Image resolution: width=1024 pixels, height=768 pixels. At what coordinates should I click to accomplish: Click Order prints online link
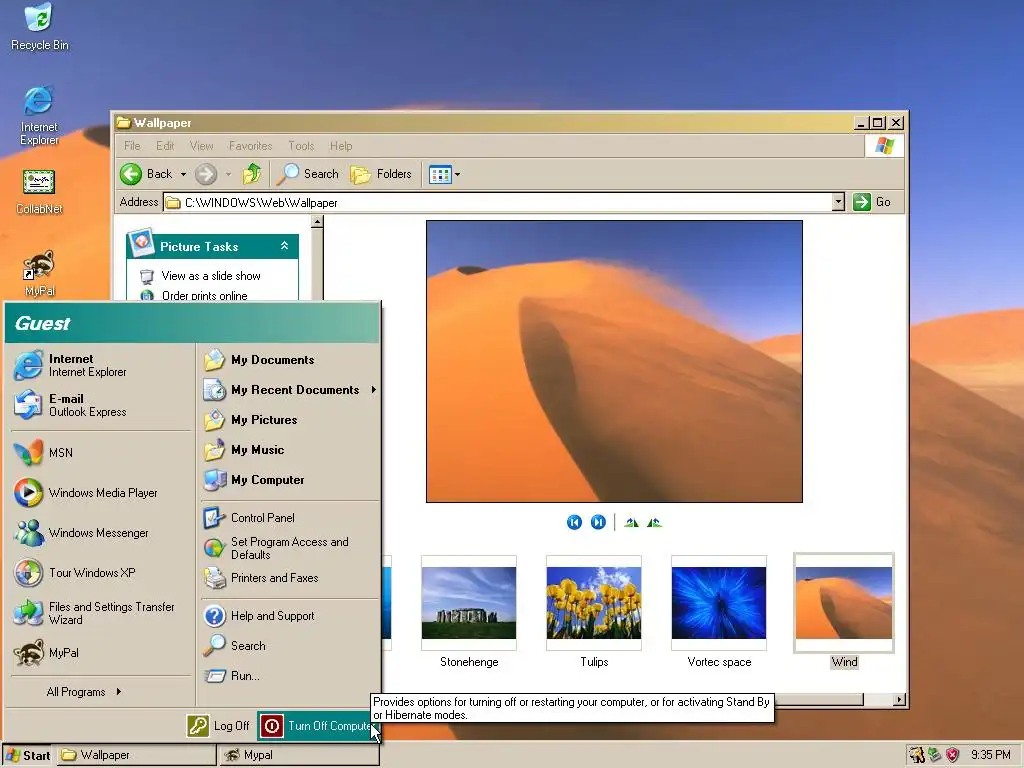point(204,295)
